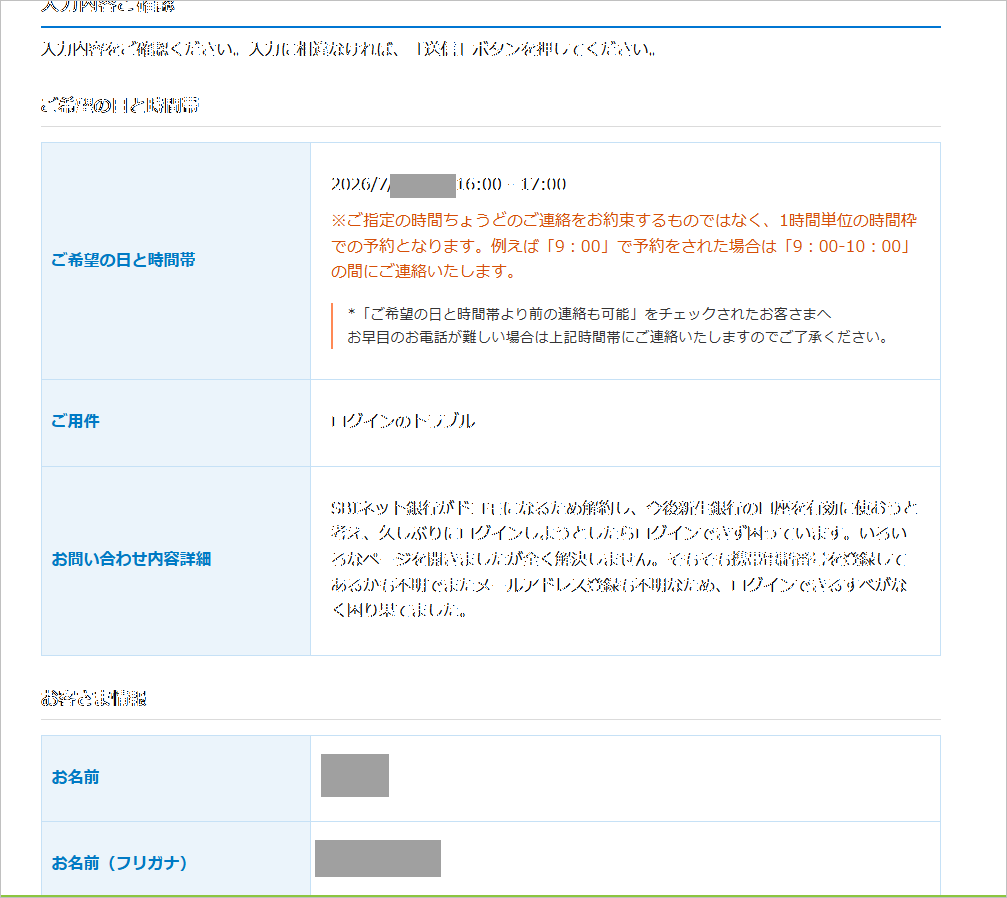
Task: Click the inquiry detail paragraph starting 'SBIネット銀行'
Action: (624, 559)
